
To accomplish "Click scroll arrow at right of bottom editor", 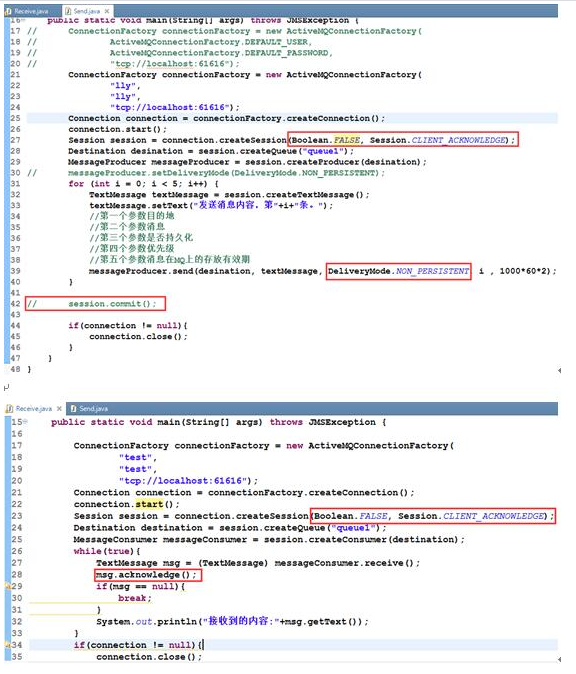I will (x=559, y=659).
